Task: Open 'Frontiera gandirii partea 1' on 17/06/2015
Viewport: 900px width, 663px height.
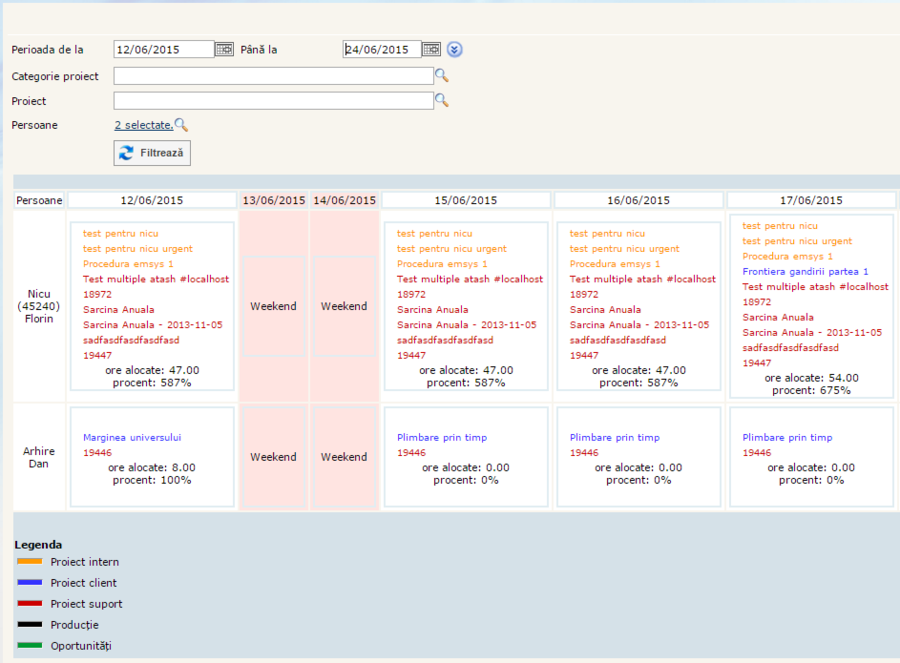Action: (805, 271)
